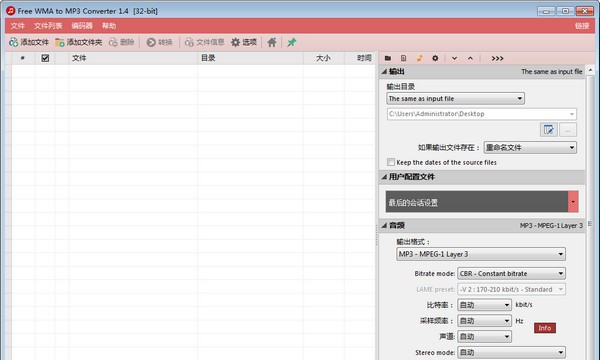Open Options (选项) gear in toolbar
The width and height of the screenshot is (600, 360).
pyautogui.click(x=244, y=42)
